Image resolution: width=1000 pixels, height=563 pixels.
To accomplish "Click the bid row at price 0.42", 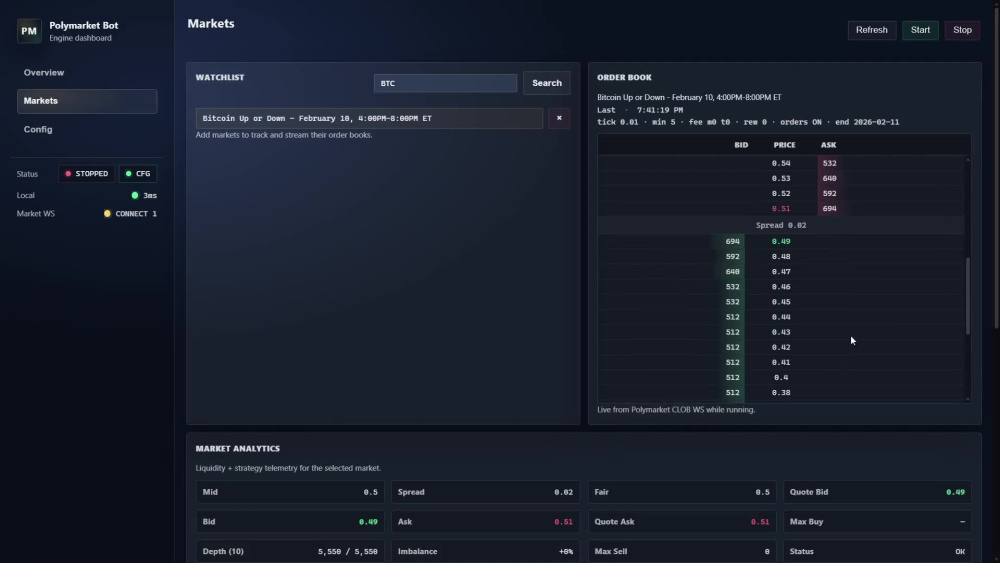I will 781,347.
